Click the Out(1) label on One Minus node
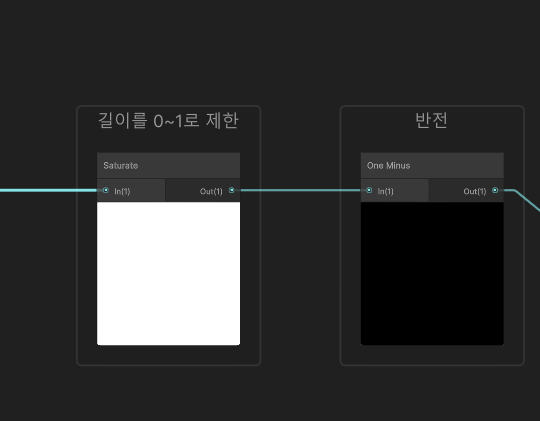Viewport: 540px width, 421px height. click(475, 192)
